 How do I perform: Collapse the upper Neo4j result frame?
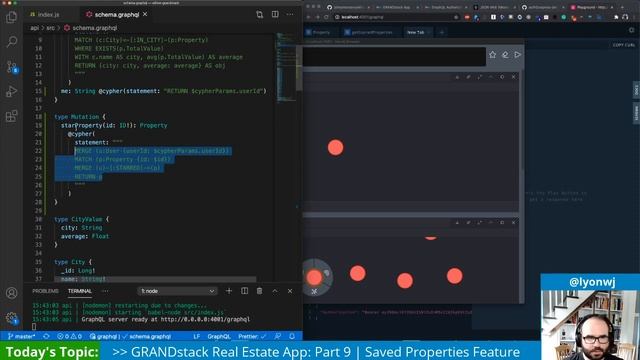[x=491, y=77]
